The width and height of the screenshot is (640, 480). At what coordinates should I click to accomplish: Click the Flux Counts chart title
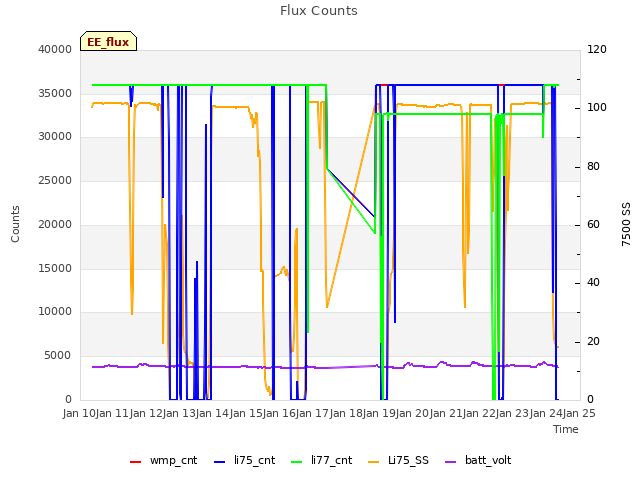[319, 10]
